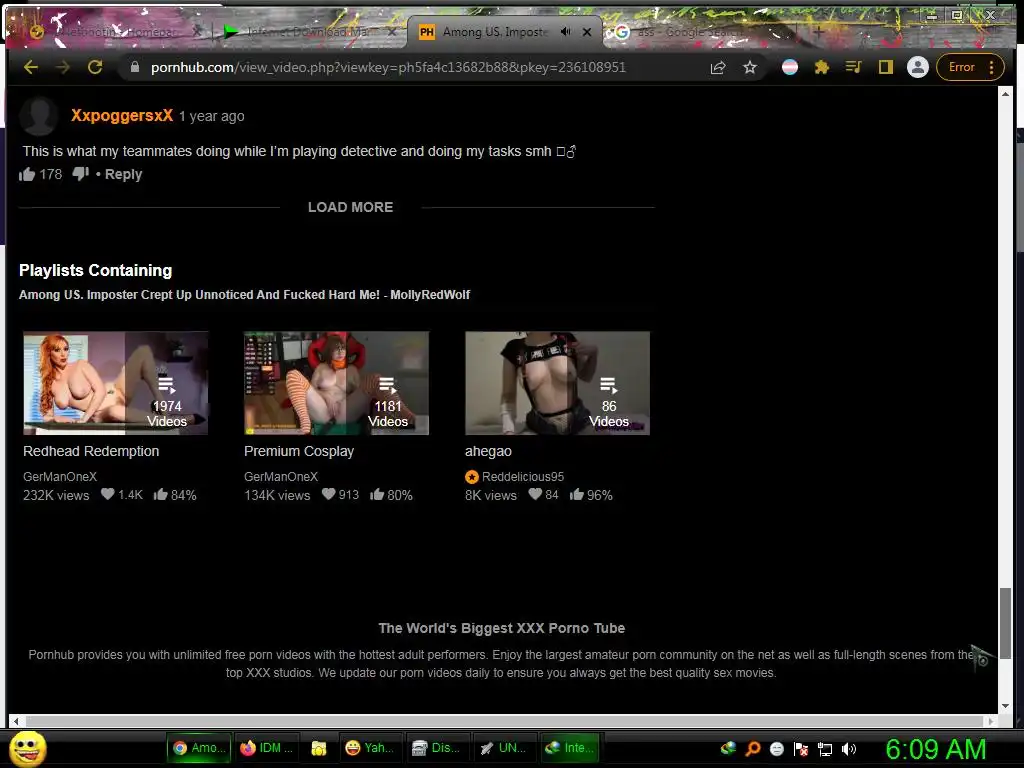Dislike the comment with thumbs down

[x=80, y=174]
